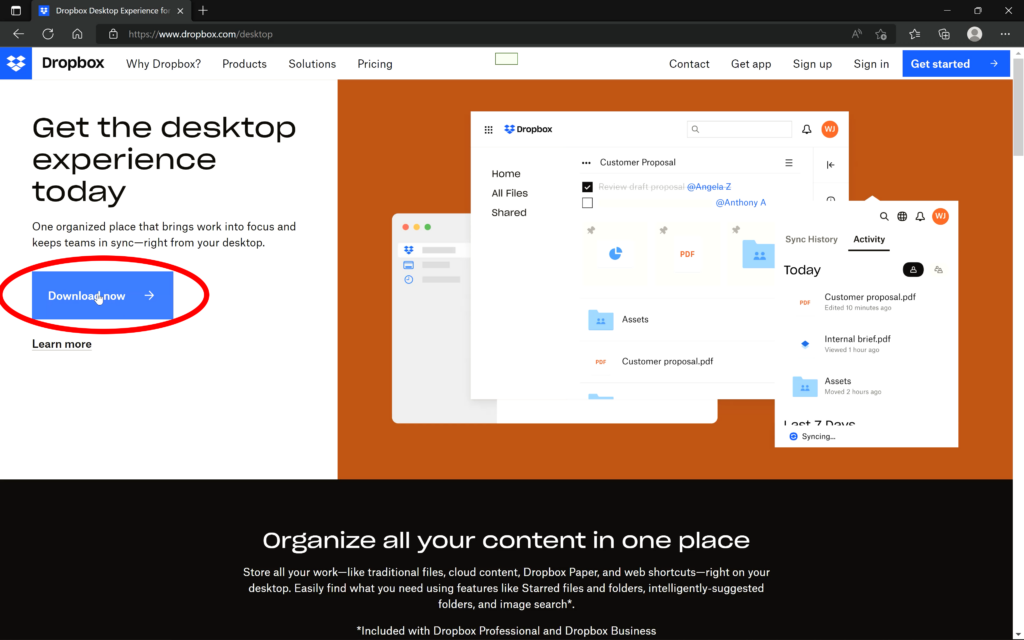
Task: Click the orange WJ avatar beside search box
Action: tap(829, 129)
